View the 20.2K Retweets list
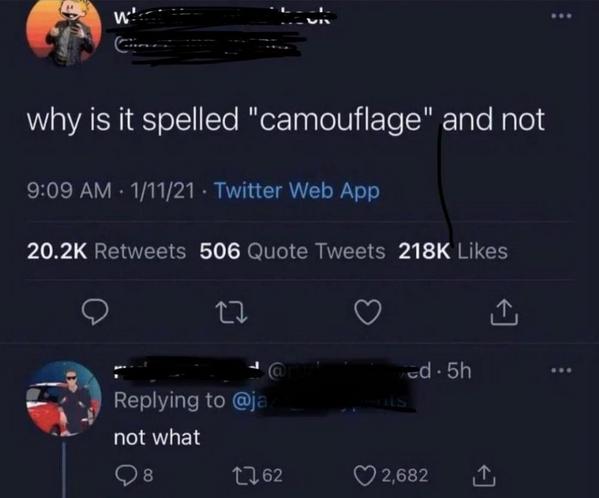The height and width of the screenshot is (498, 599). pos(106,251)
